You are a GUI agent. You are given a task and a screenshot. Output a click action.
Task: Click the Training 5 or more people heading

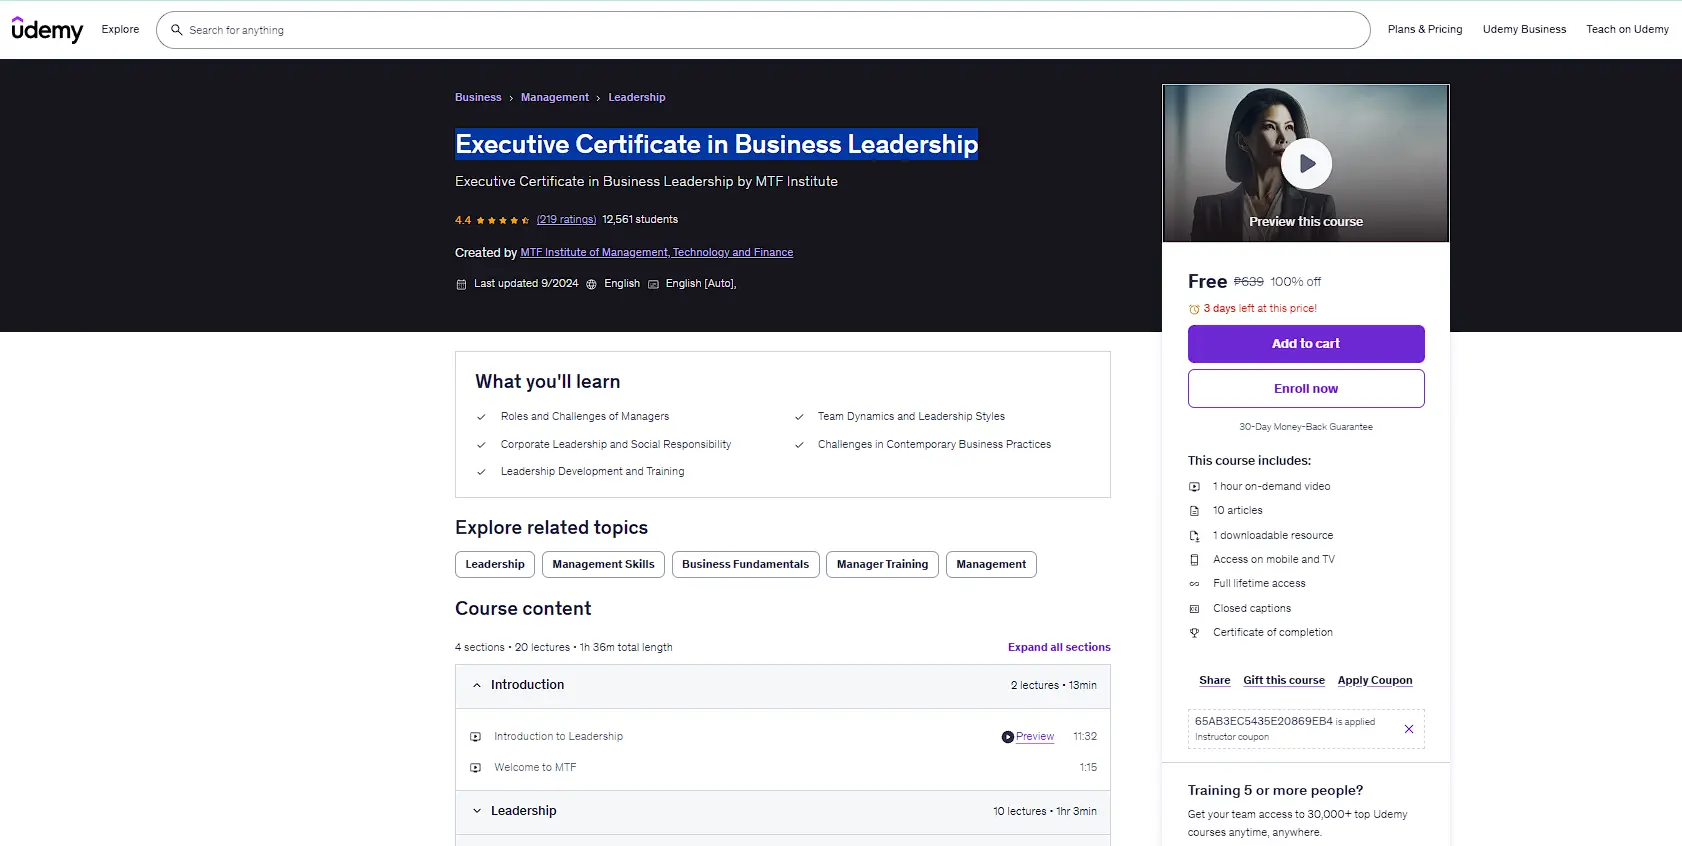tap(1275, 791)
